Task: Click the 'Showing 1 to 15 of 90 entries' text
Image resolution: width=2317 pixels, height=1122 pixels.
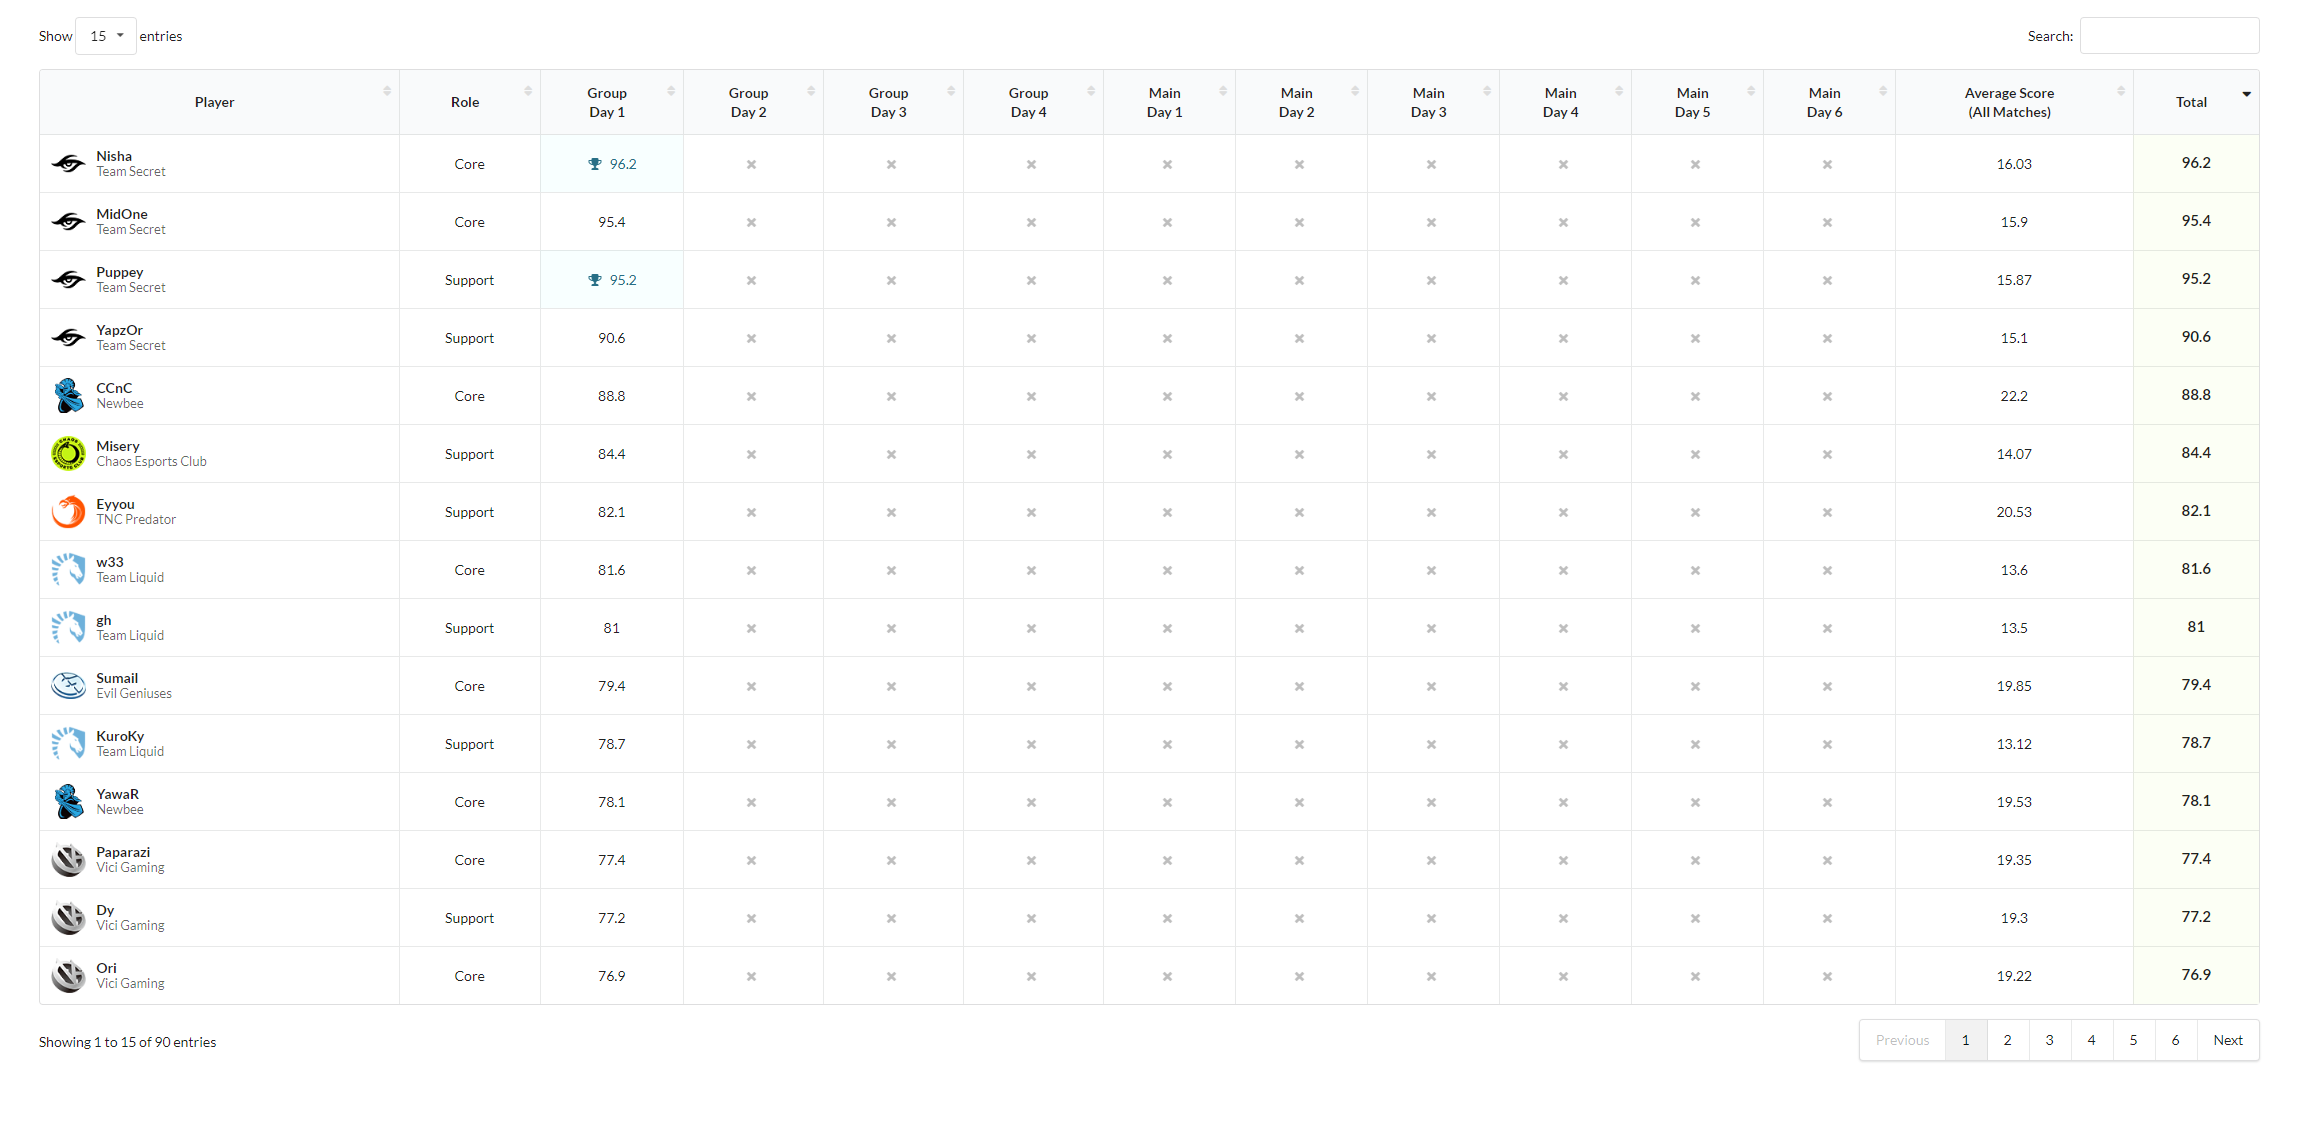Action: pos(127,1042)
